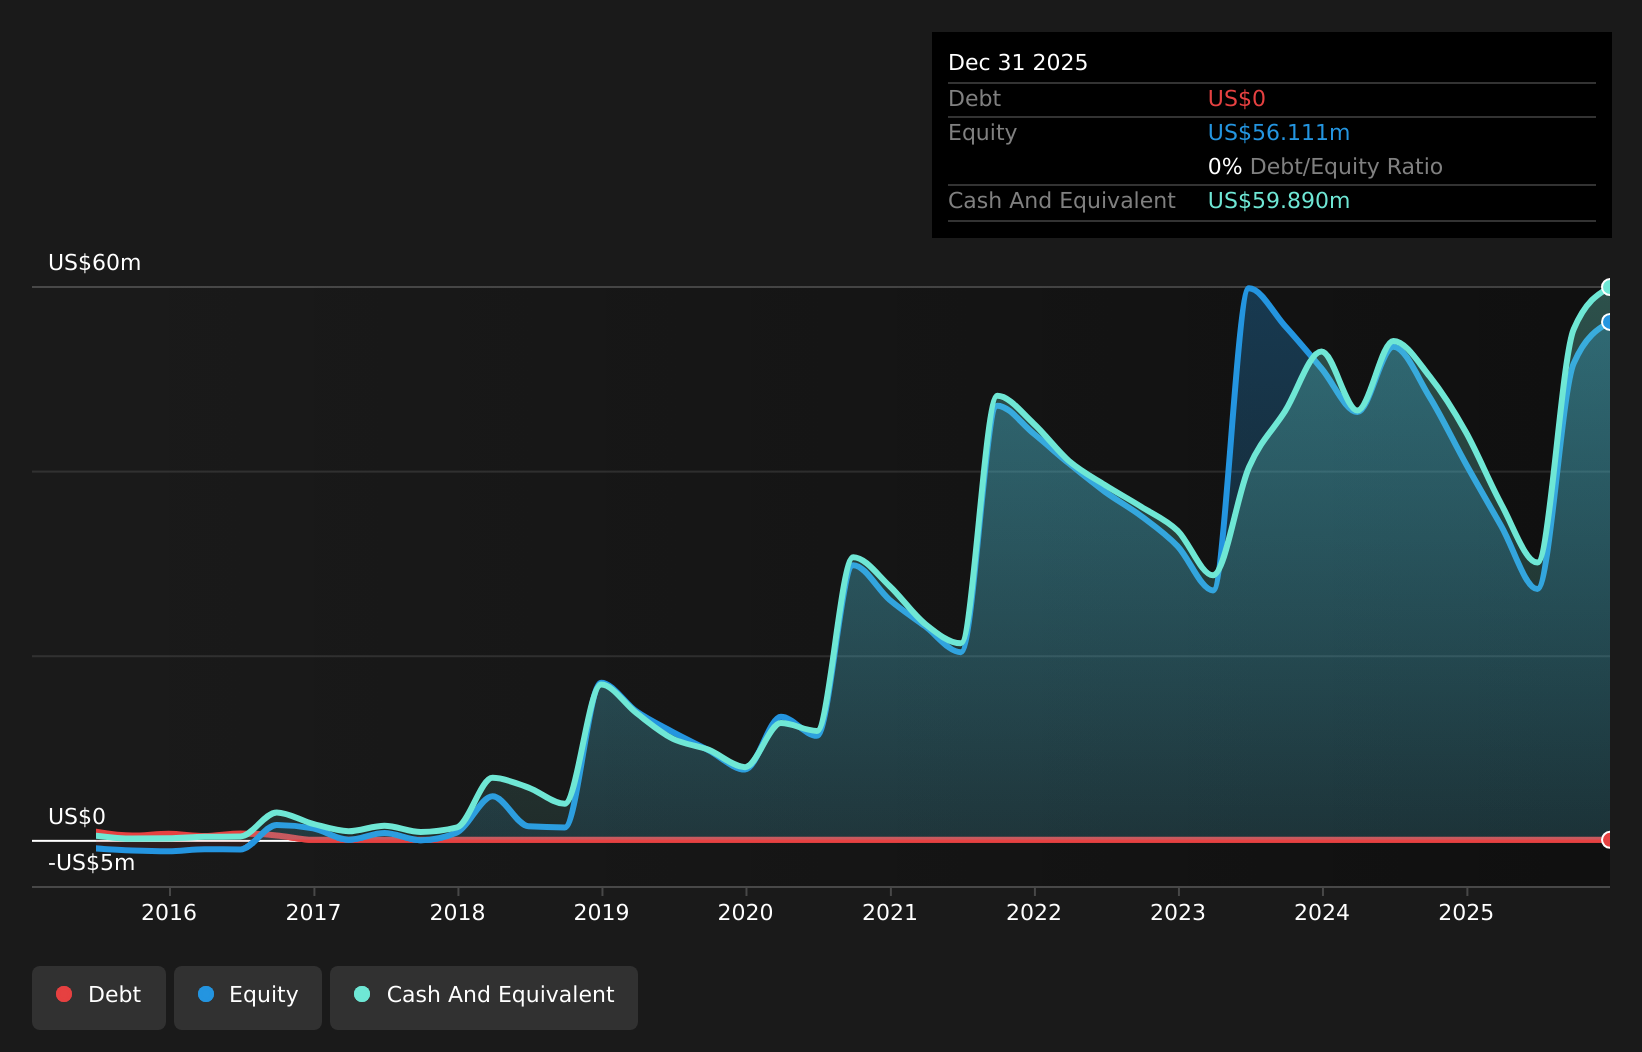
Task: Click the Dec 31 2025 tooltip date
Action: pyautogui.click(x=1018, y=63)
